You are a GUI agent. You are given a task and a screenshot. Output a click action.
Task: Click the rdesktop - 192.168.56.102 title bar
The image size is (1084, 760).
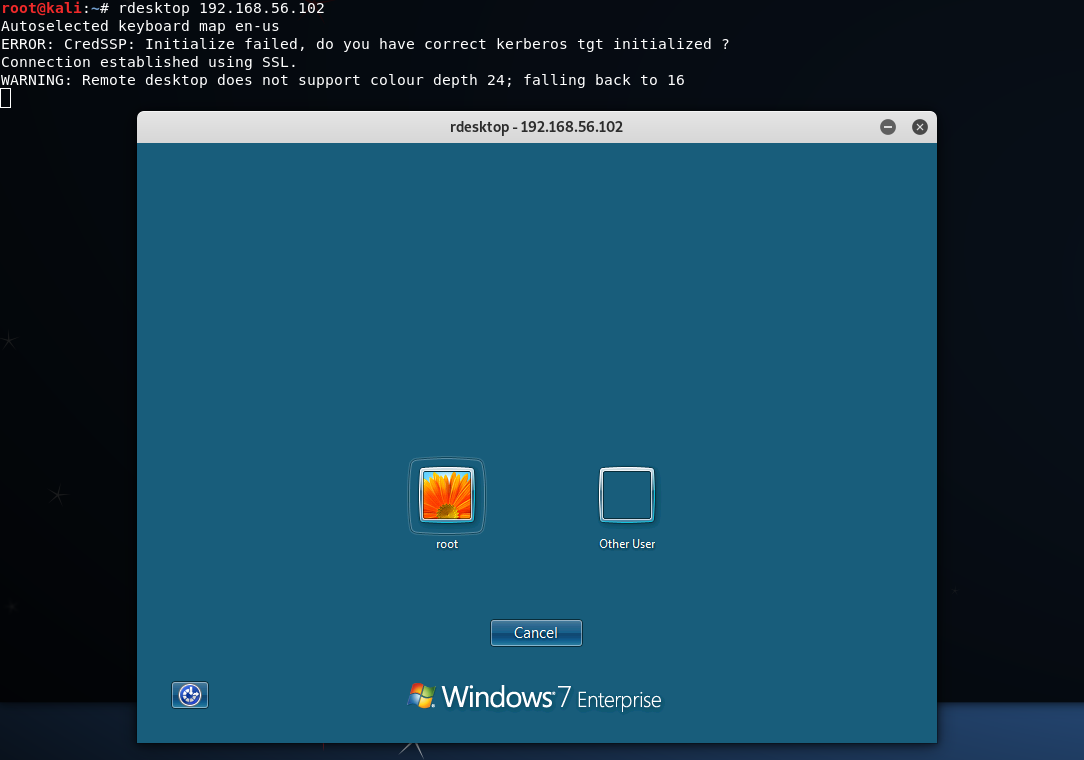point(536,127)
